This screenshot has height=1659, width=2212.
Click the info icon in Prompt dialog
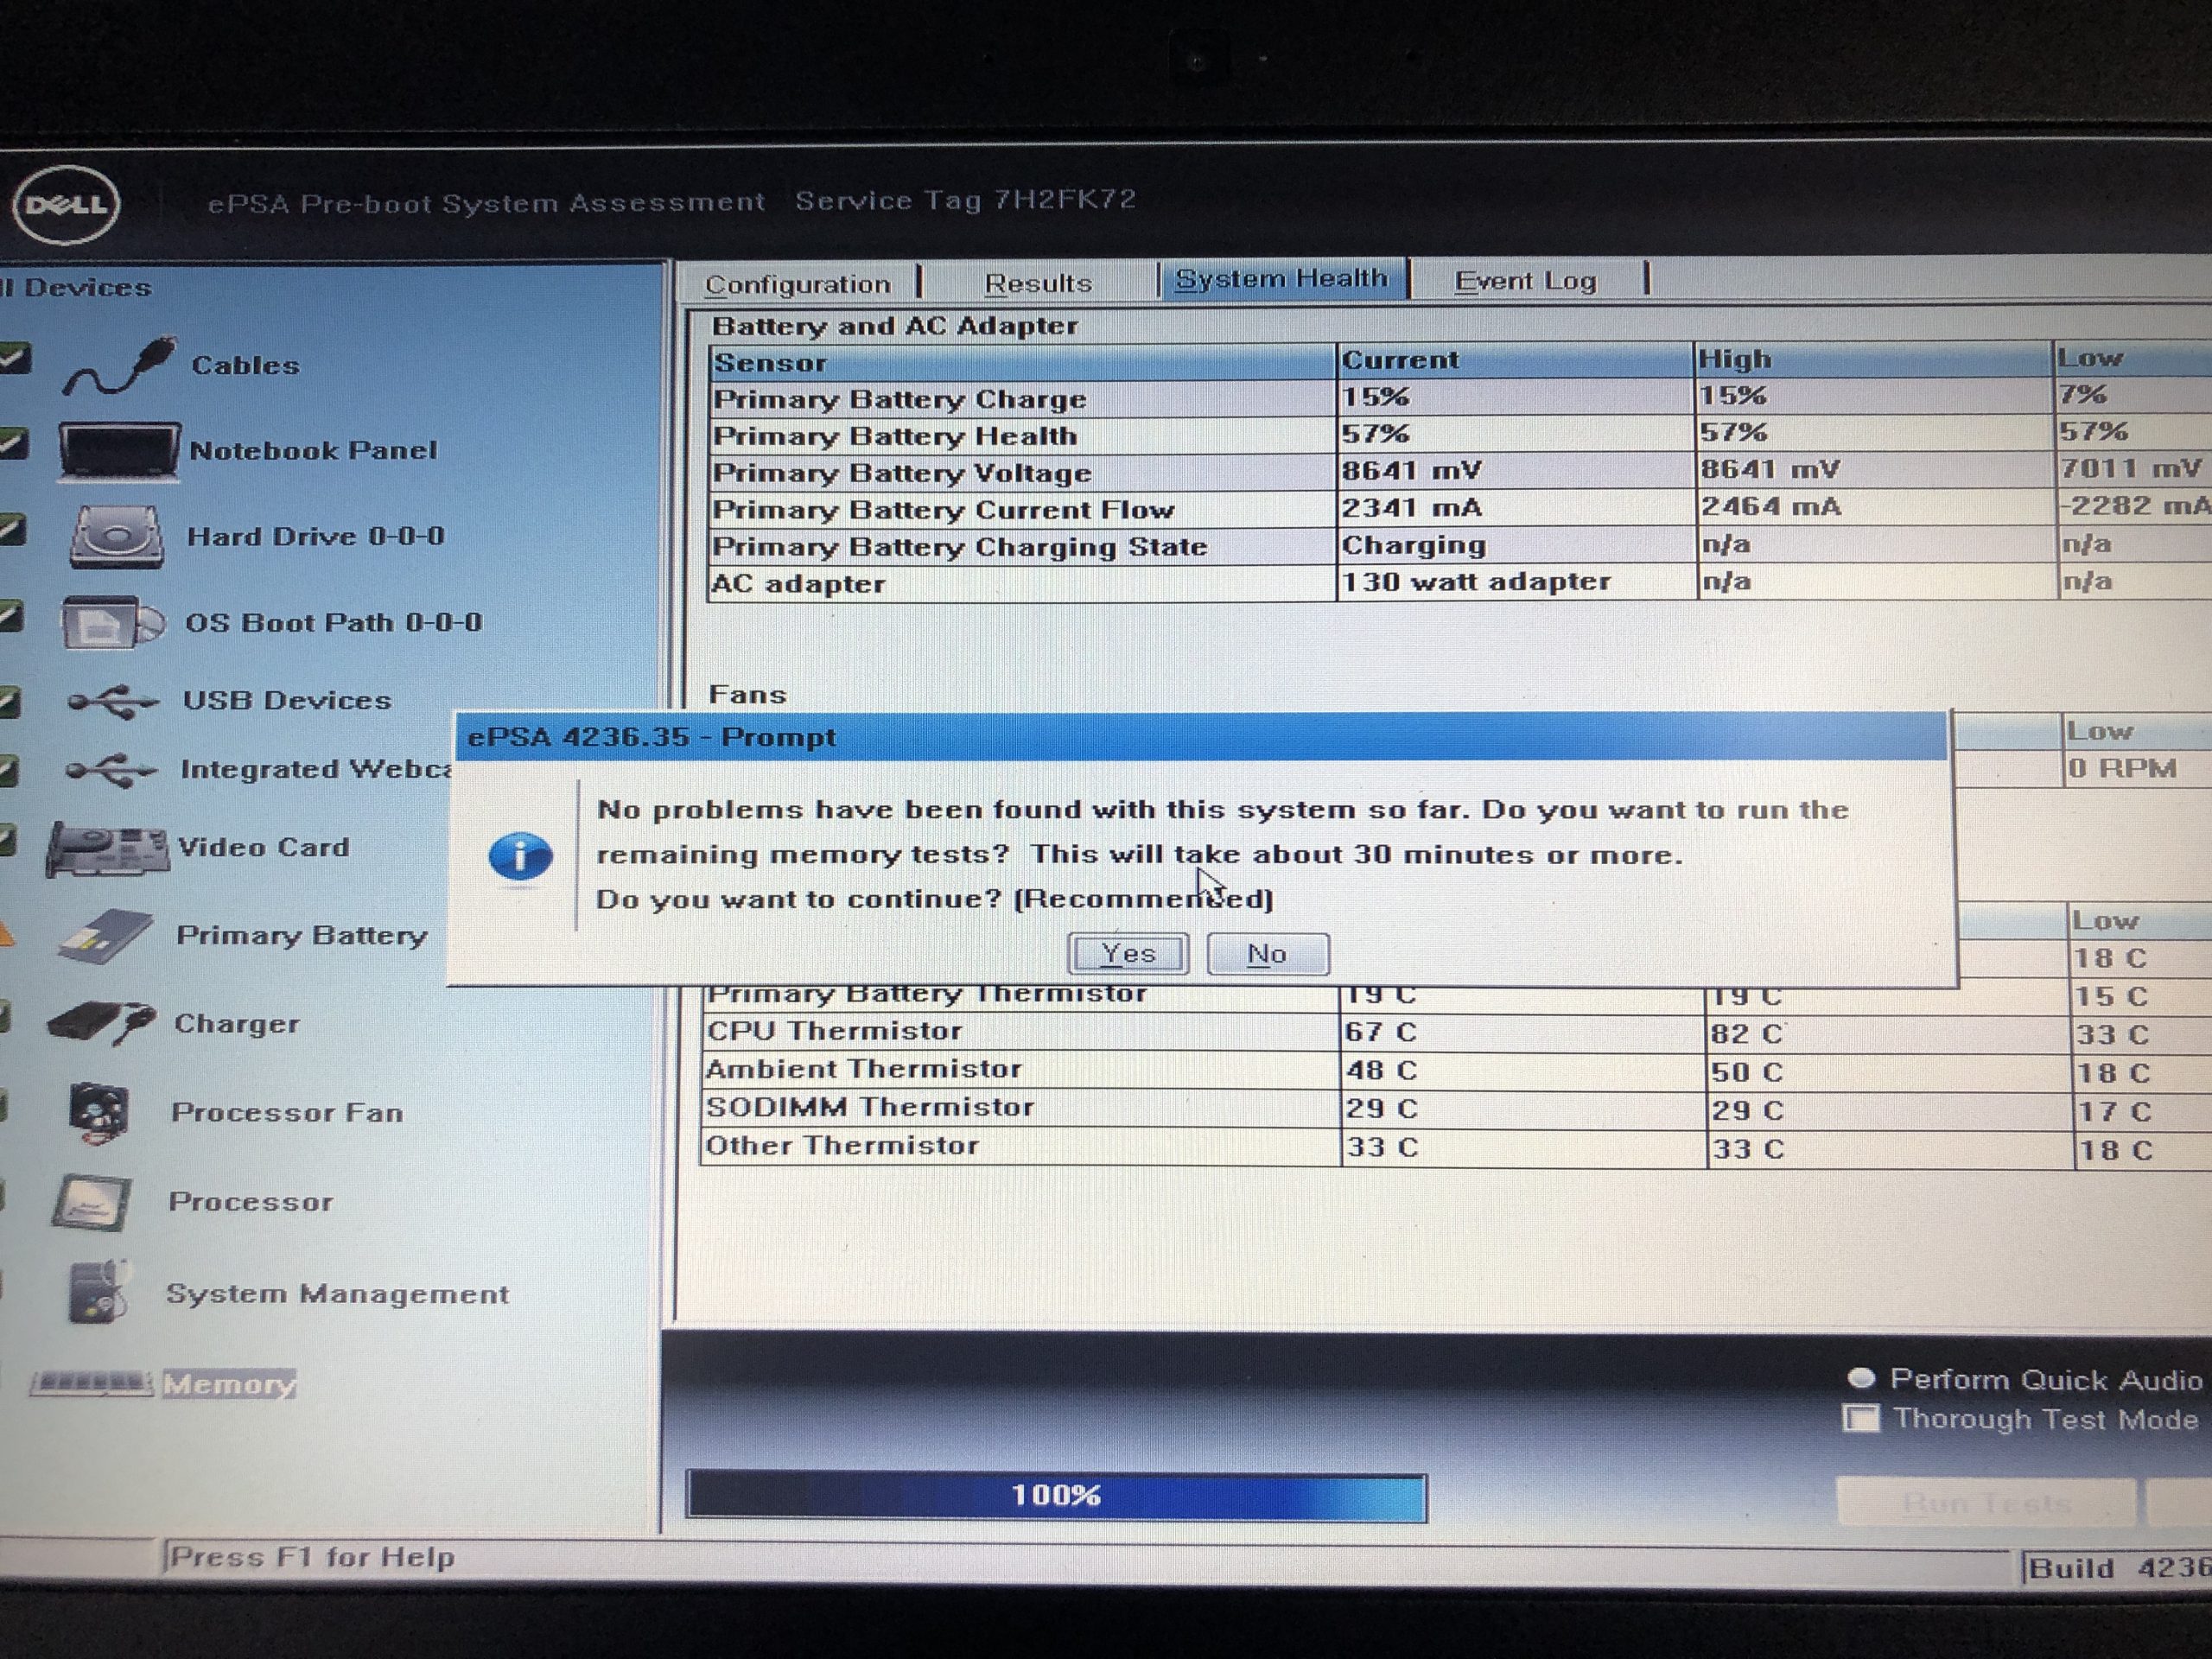[520, 857]
